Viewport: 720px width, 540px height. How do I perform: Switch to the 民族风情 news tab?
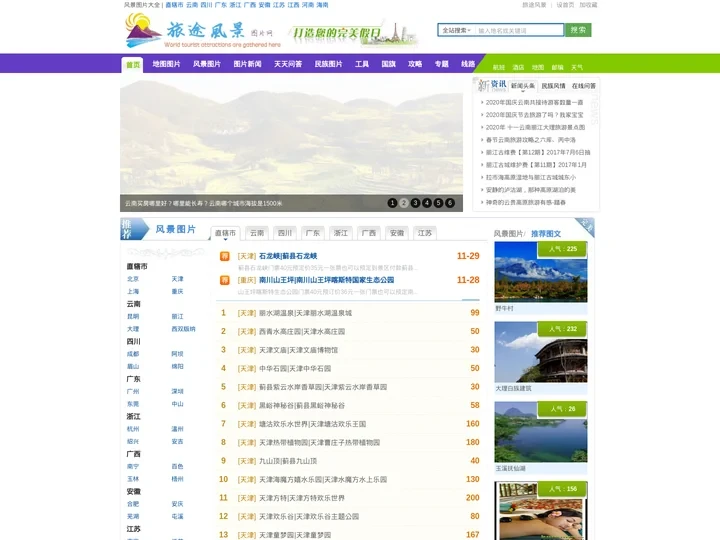pyautogui.click(x=553, y=86)
